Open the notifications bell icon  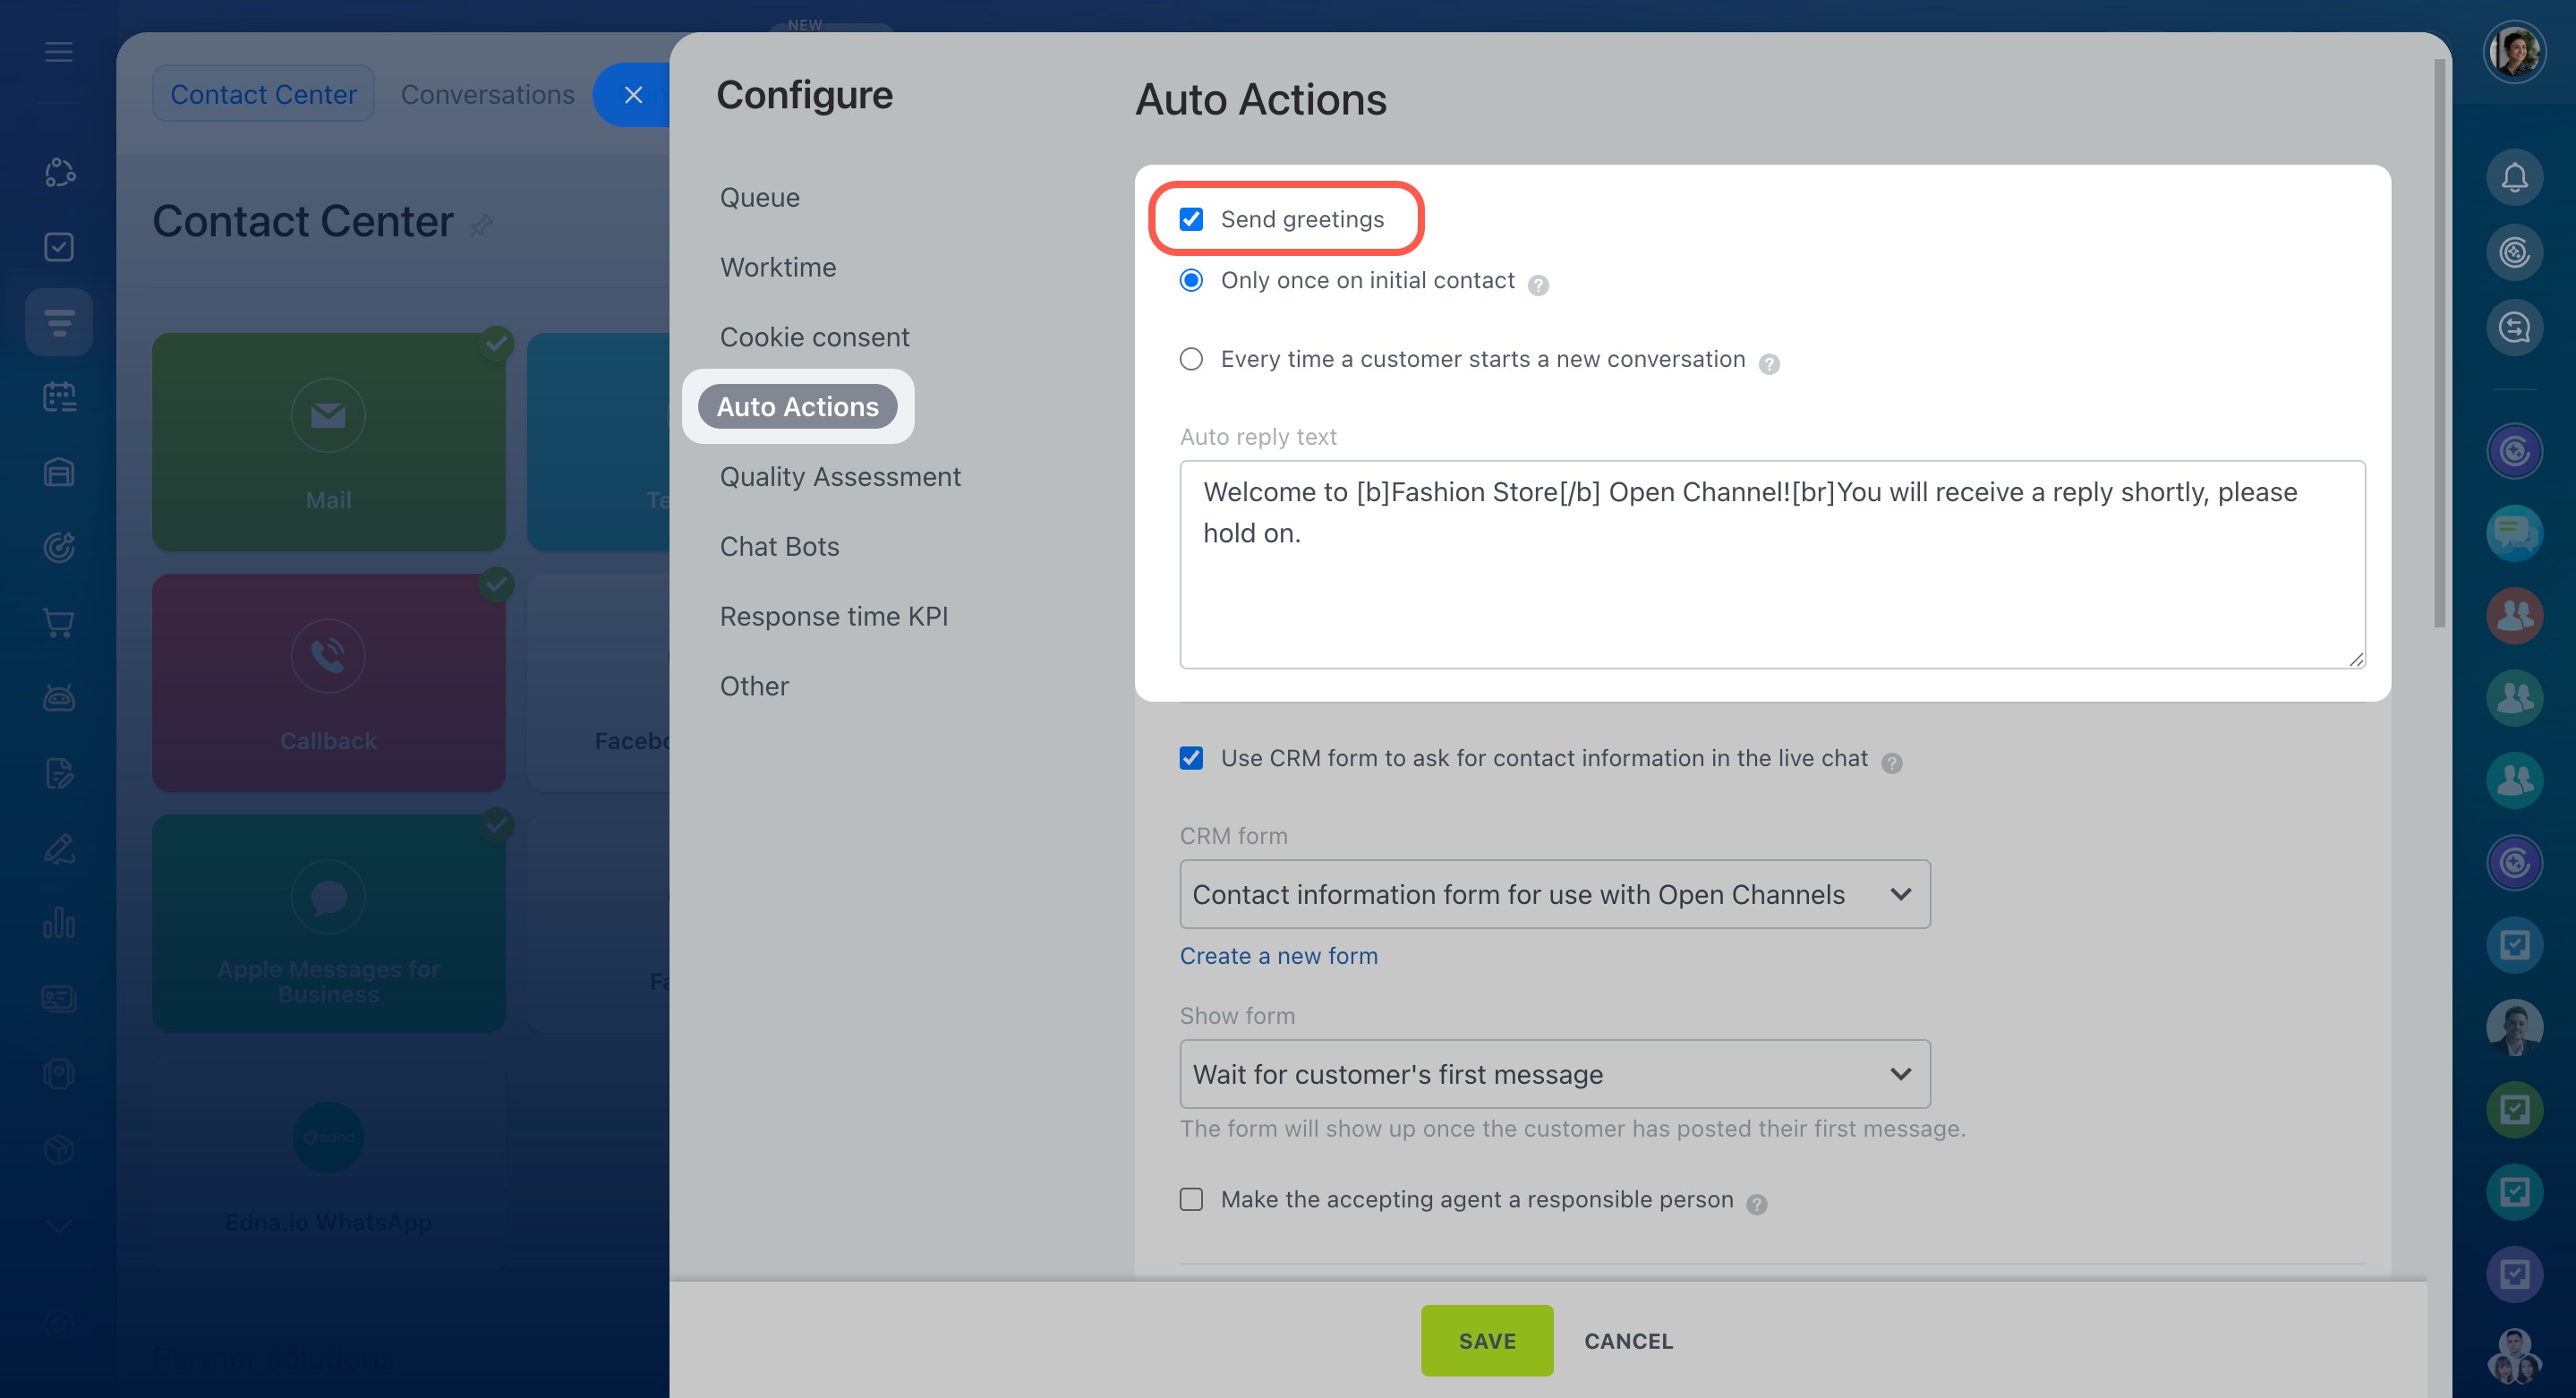tap(2514, 178)
